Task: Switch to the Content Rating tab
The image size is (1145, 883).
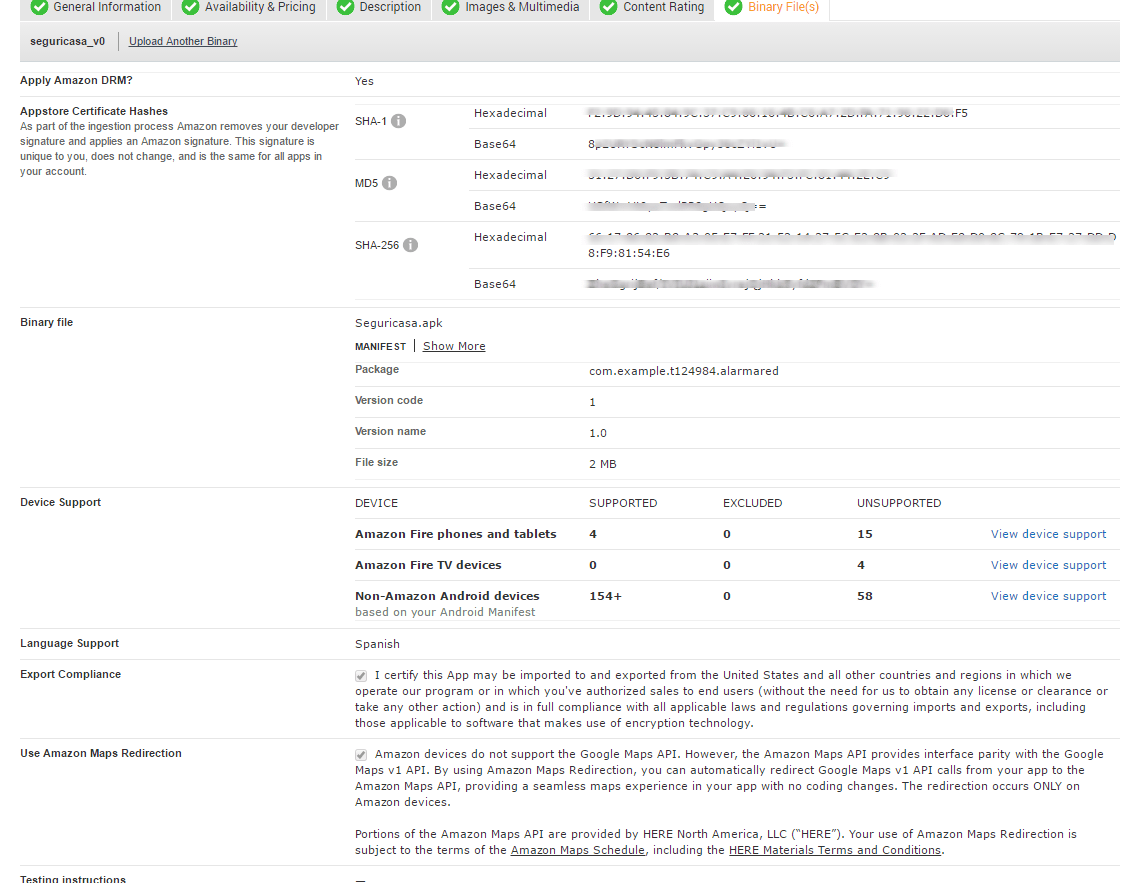Action: (663, 7)
